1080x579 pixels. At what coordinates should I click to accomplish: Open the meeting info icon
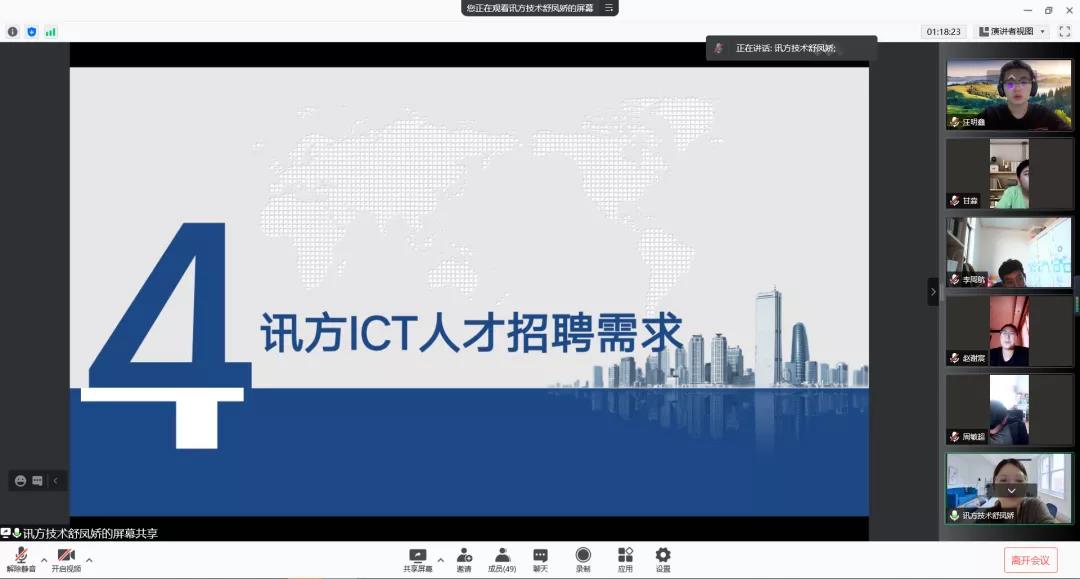point(12,32)
